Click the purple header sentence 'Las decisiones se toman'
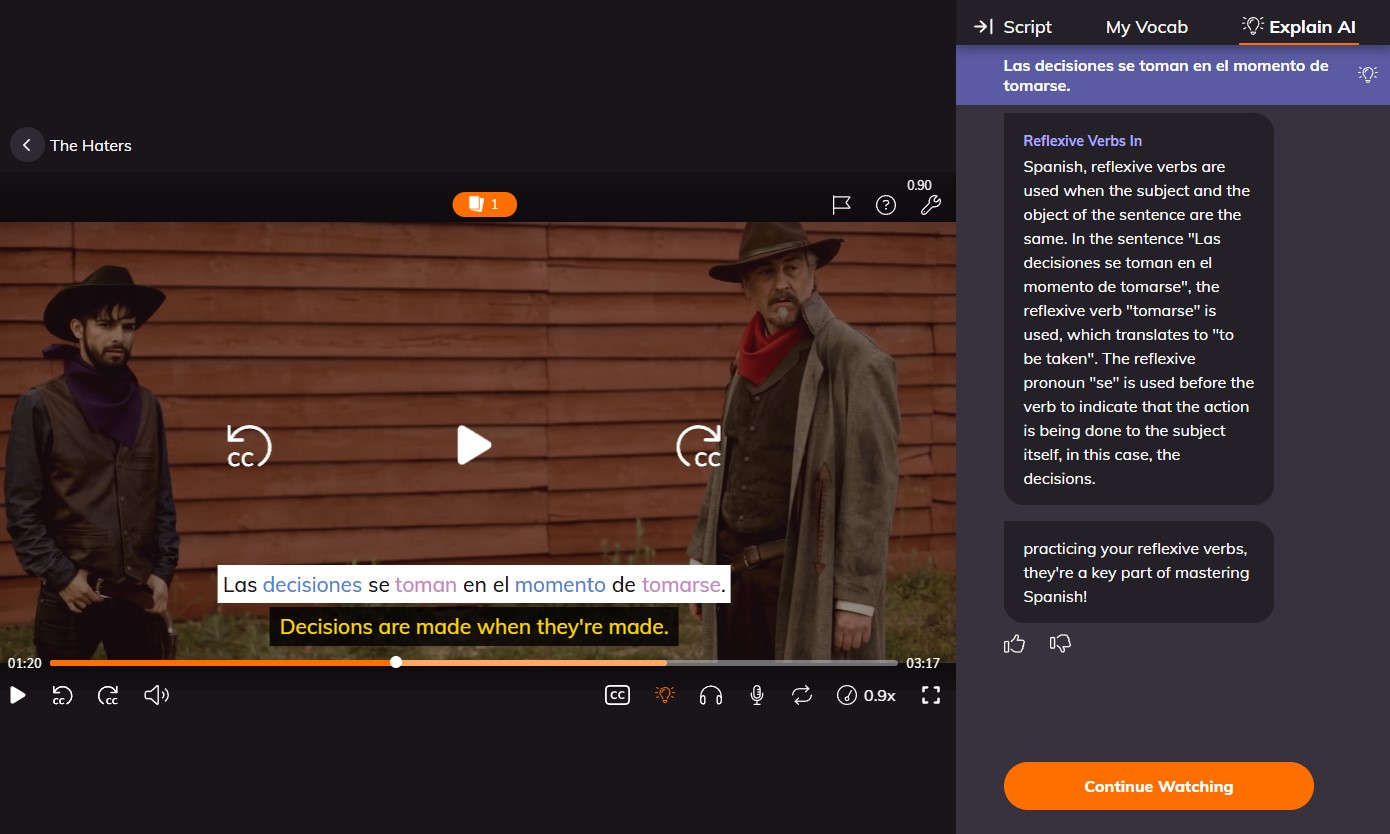The width and height of the screenshot is (1390, 834). click(1166, 75)
